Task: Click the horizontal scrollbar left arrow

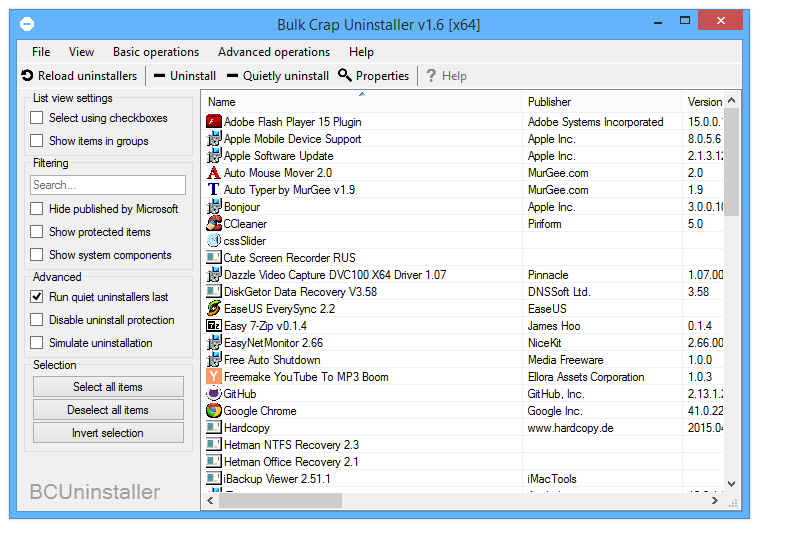Action: (210, 500)
